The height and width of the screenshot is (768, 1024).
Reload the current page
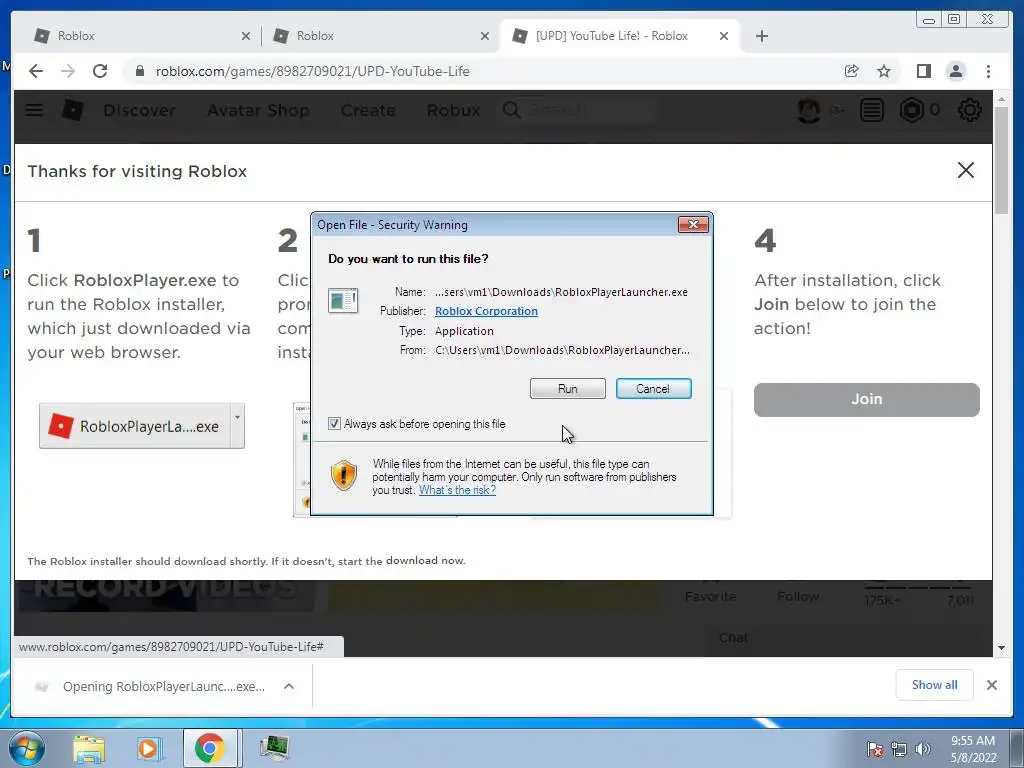[100, 71]
